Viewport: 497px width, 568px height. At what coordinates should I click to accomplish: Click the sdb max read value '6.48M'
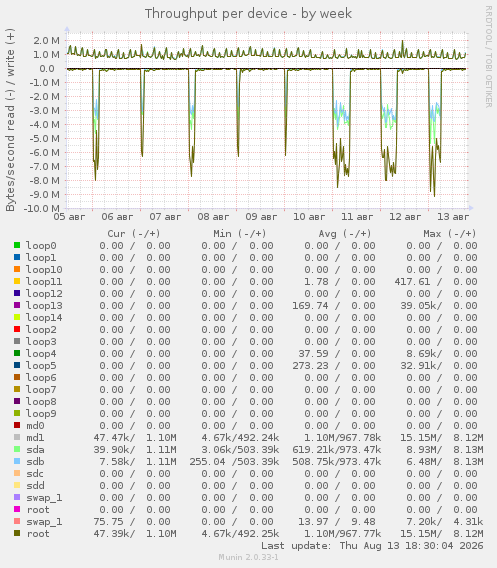pyautogui.click(x=422, y=462)
